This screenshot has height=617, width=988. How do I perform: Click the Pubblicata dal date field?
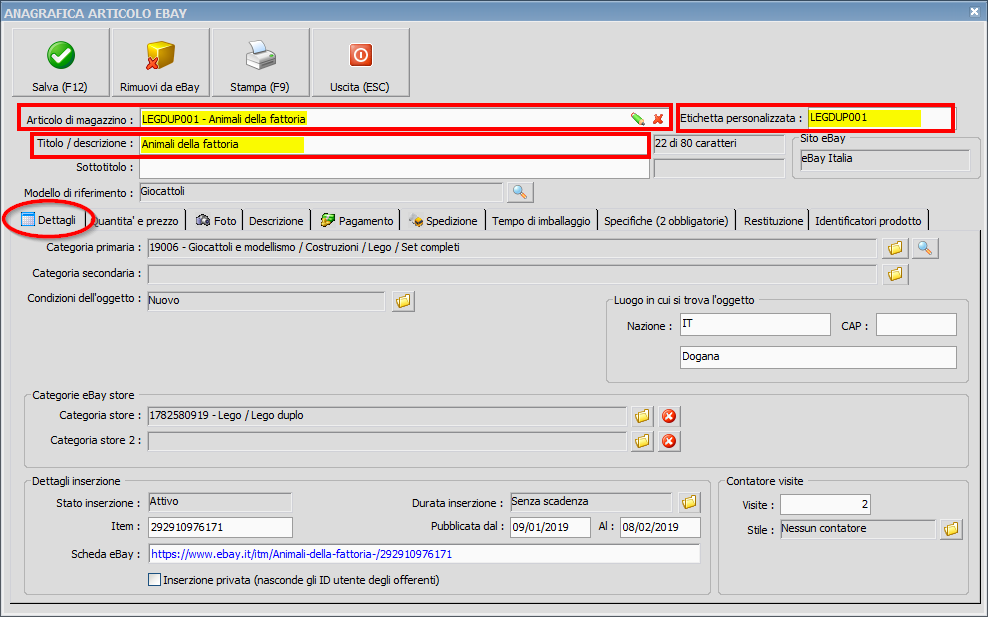[x=550, y=527]
